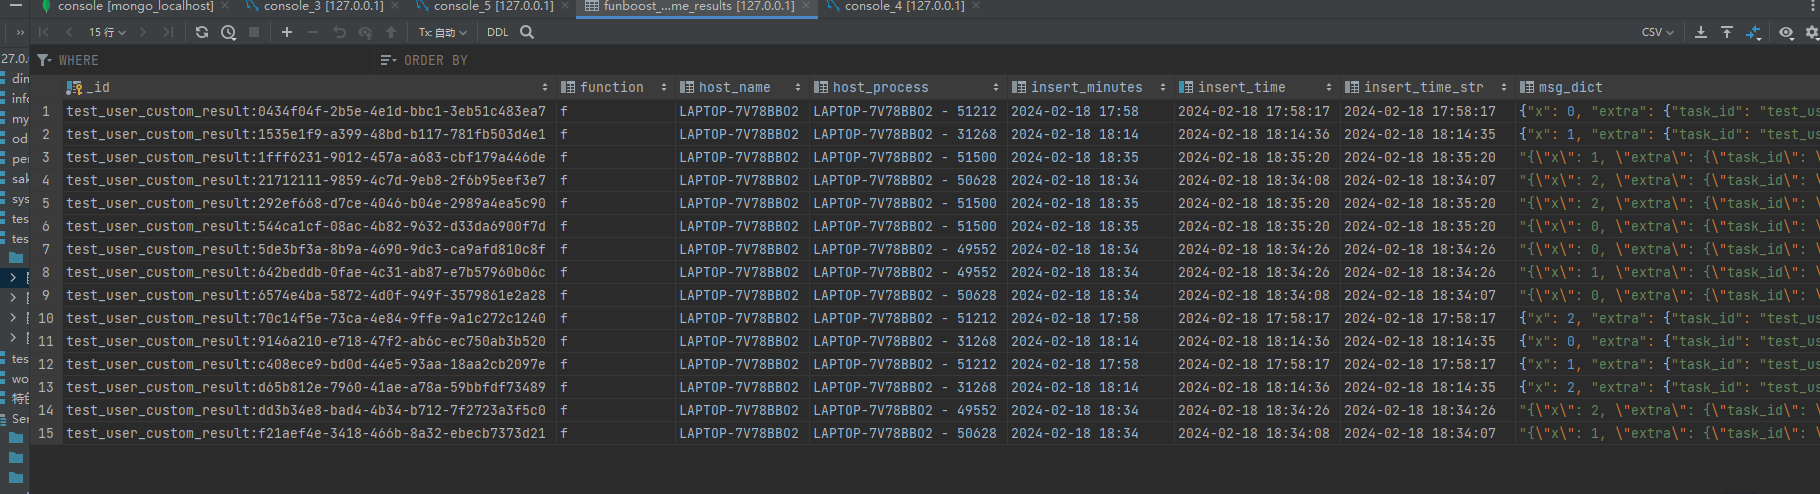Close the console_3 tab
Screen dimensions: 1820x494
pyautogui.click(x=395, y=6)
